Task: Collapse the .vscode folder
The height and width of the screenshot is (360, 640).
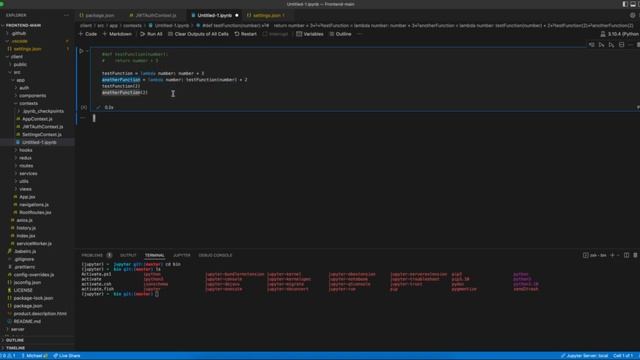Action: click(x=20, y=41)
